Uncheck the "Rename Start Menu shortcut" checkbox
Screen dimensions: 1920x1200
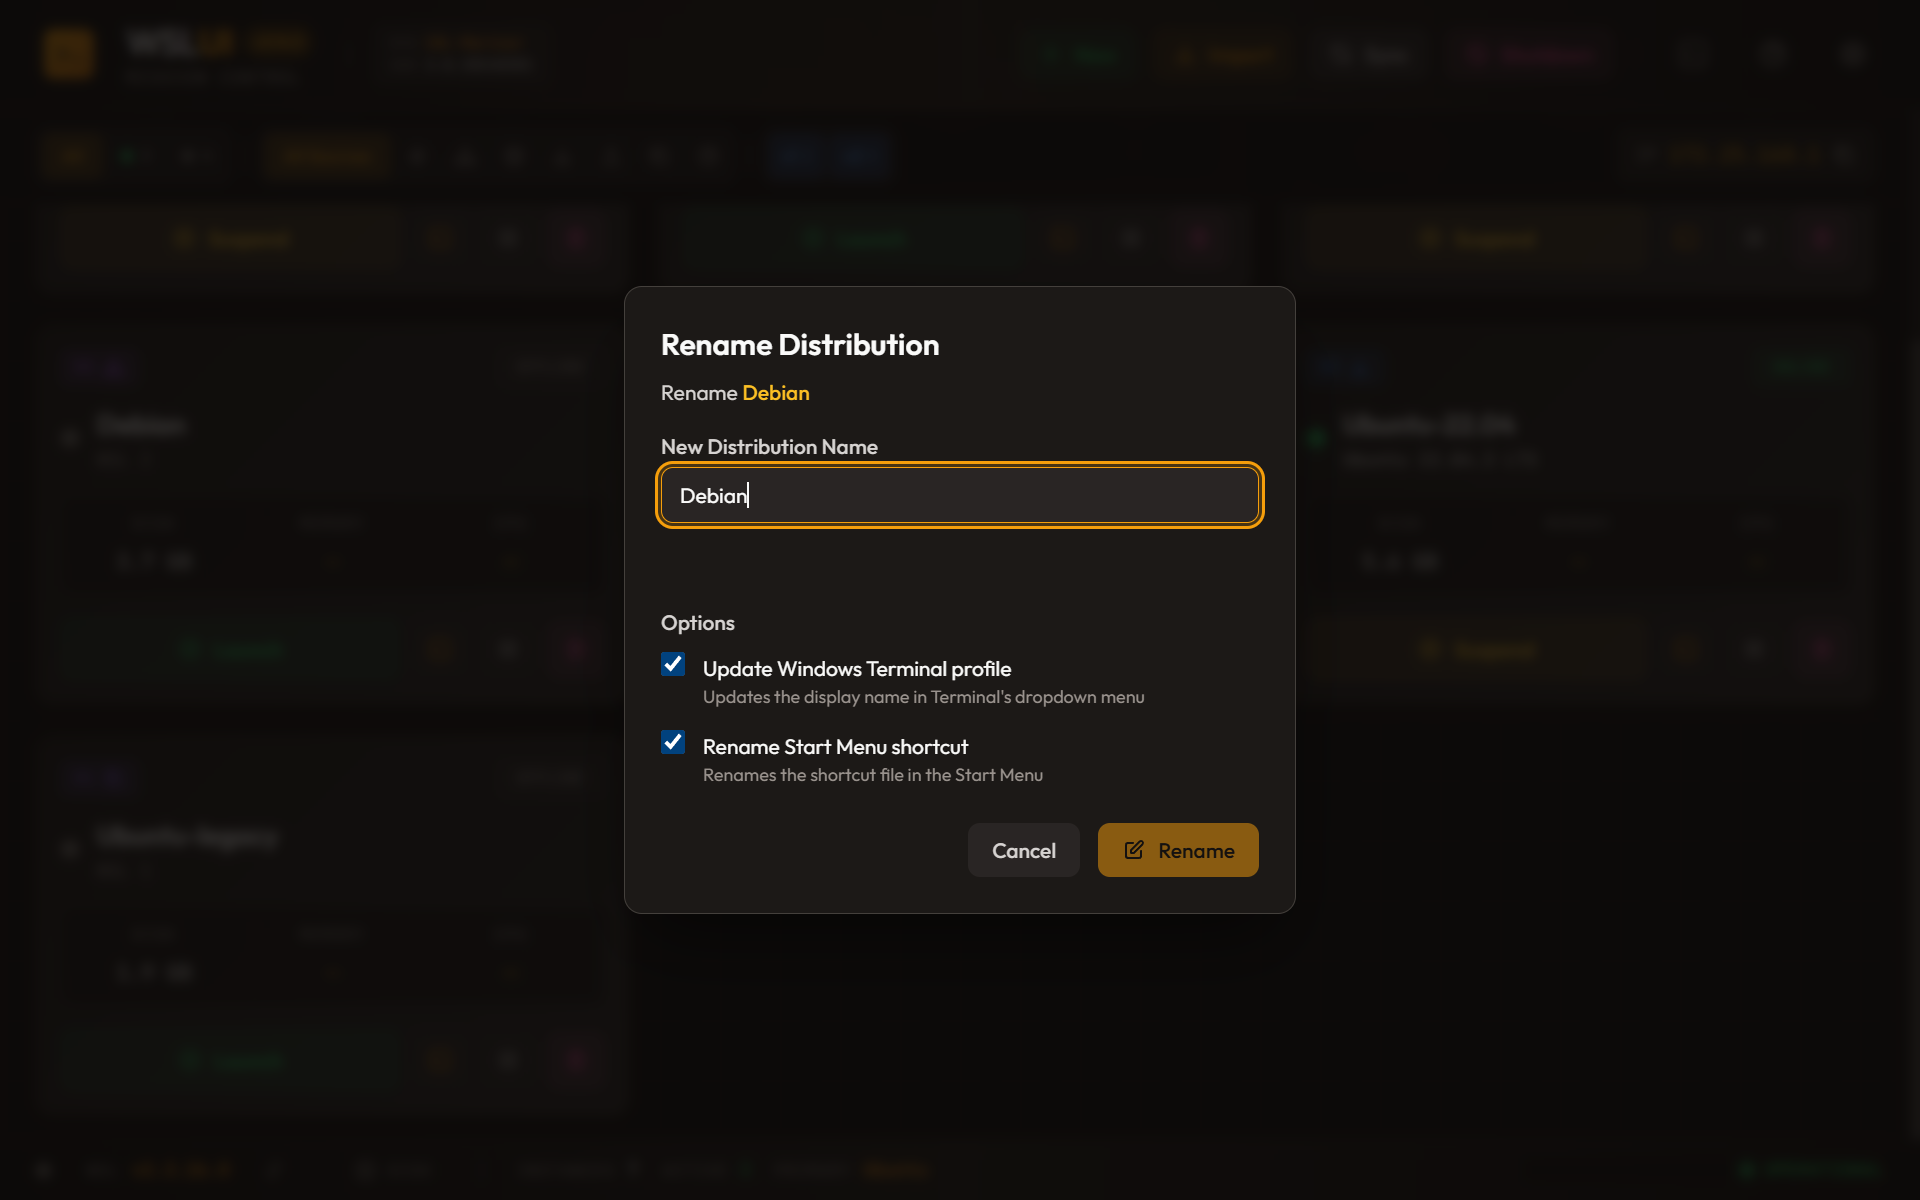(x=672, y=741)
